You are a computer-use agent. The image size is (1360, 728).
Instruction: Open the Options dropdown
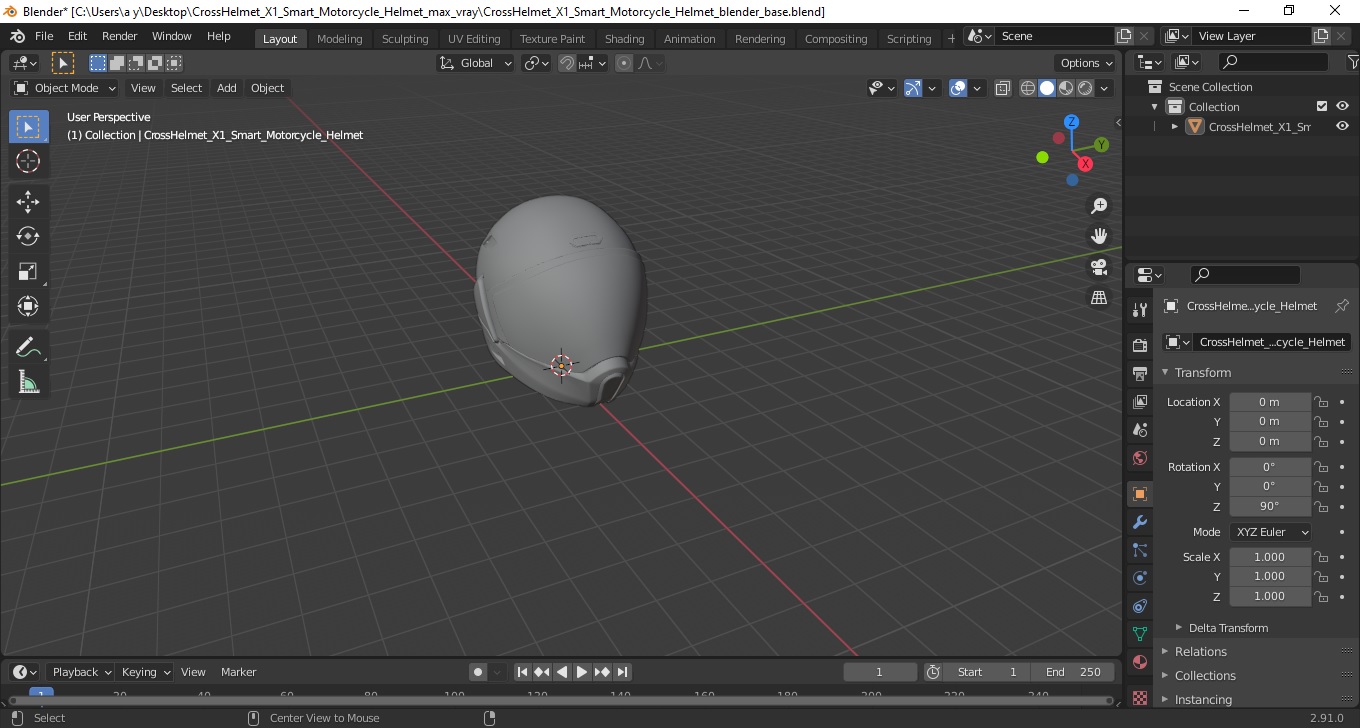click(x=1087, y=63)
